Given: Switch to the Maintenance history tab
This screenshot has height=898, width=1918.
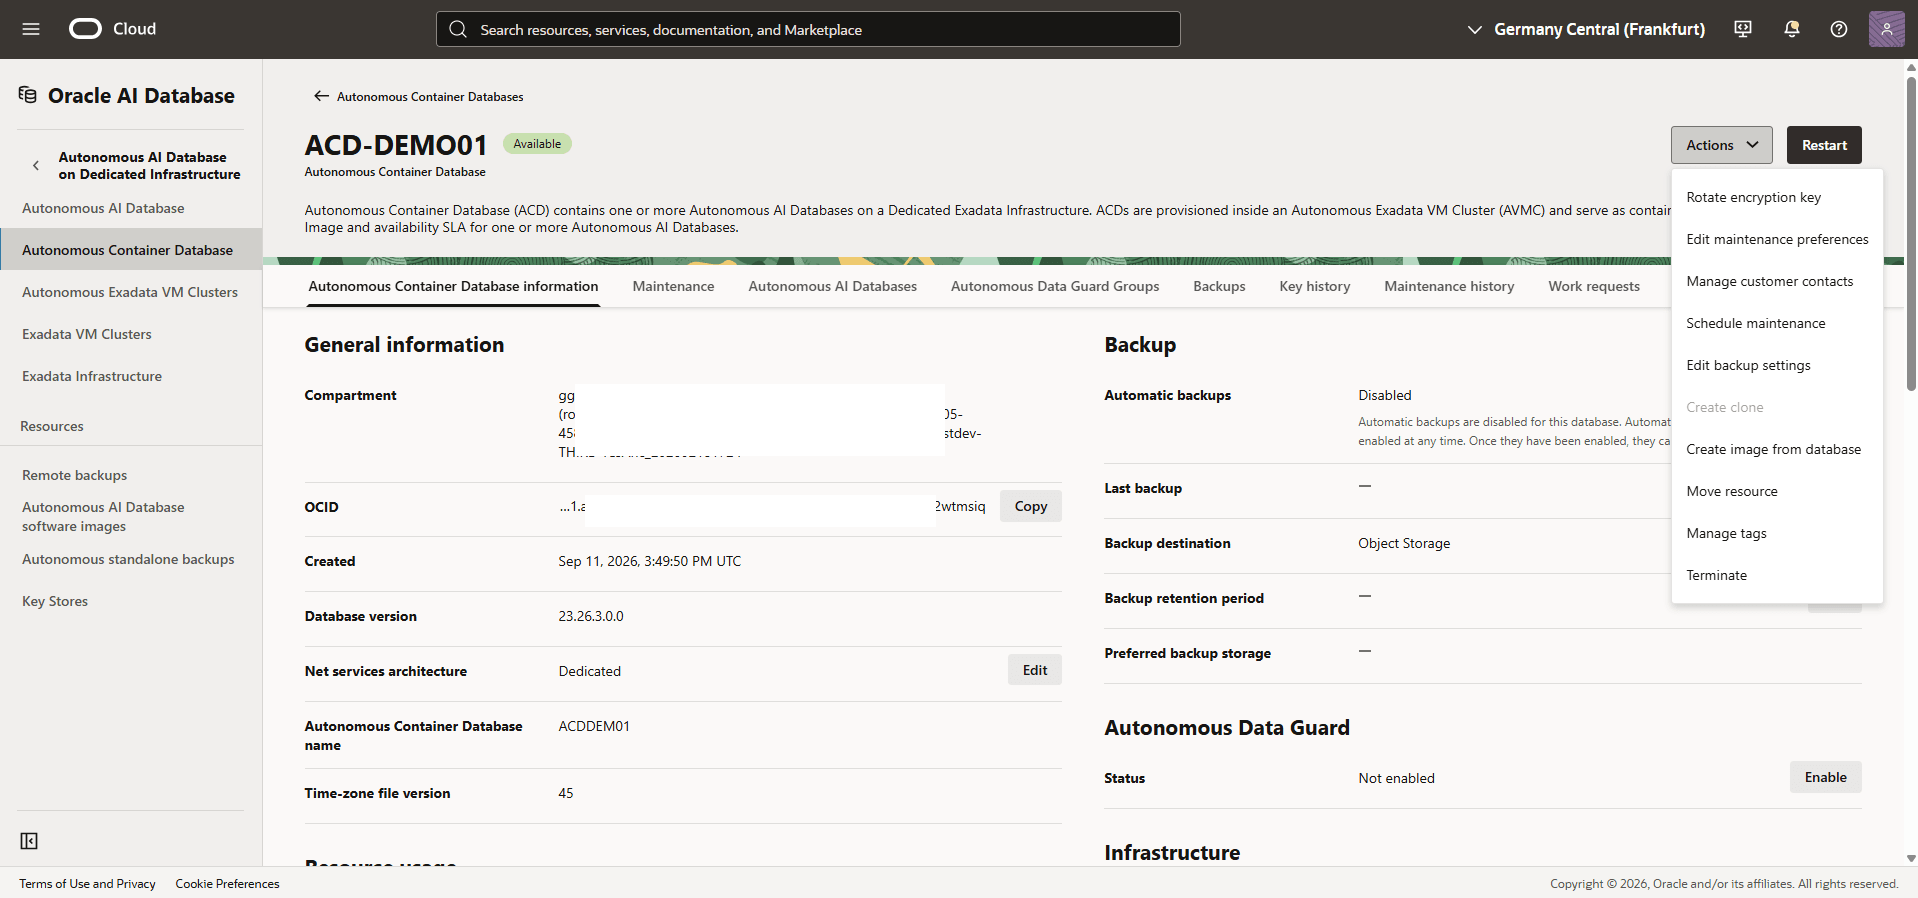Looking at the screenshot, I should click(1449, 286).
